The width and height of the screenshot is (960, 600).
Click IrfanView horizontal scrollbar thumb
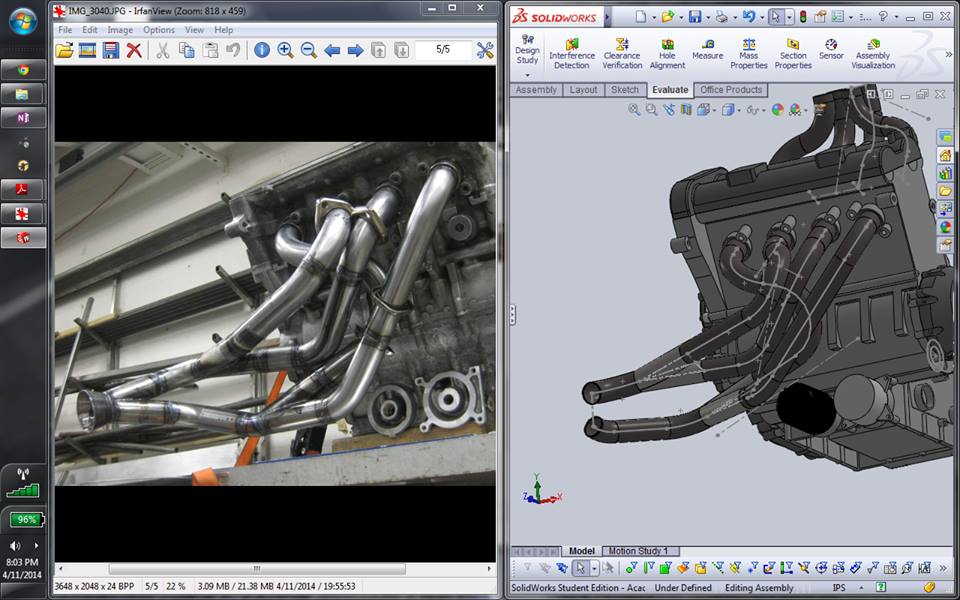tap(257, 569)
